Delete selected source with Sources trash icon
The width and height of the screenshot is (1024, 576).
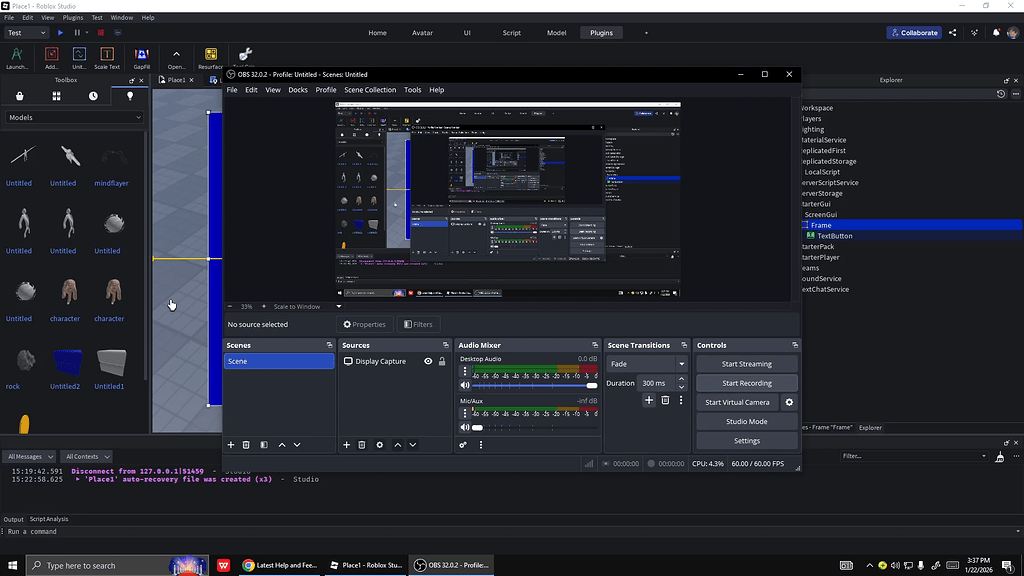362,445
